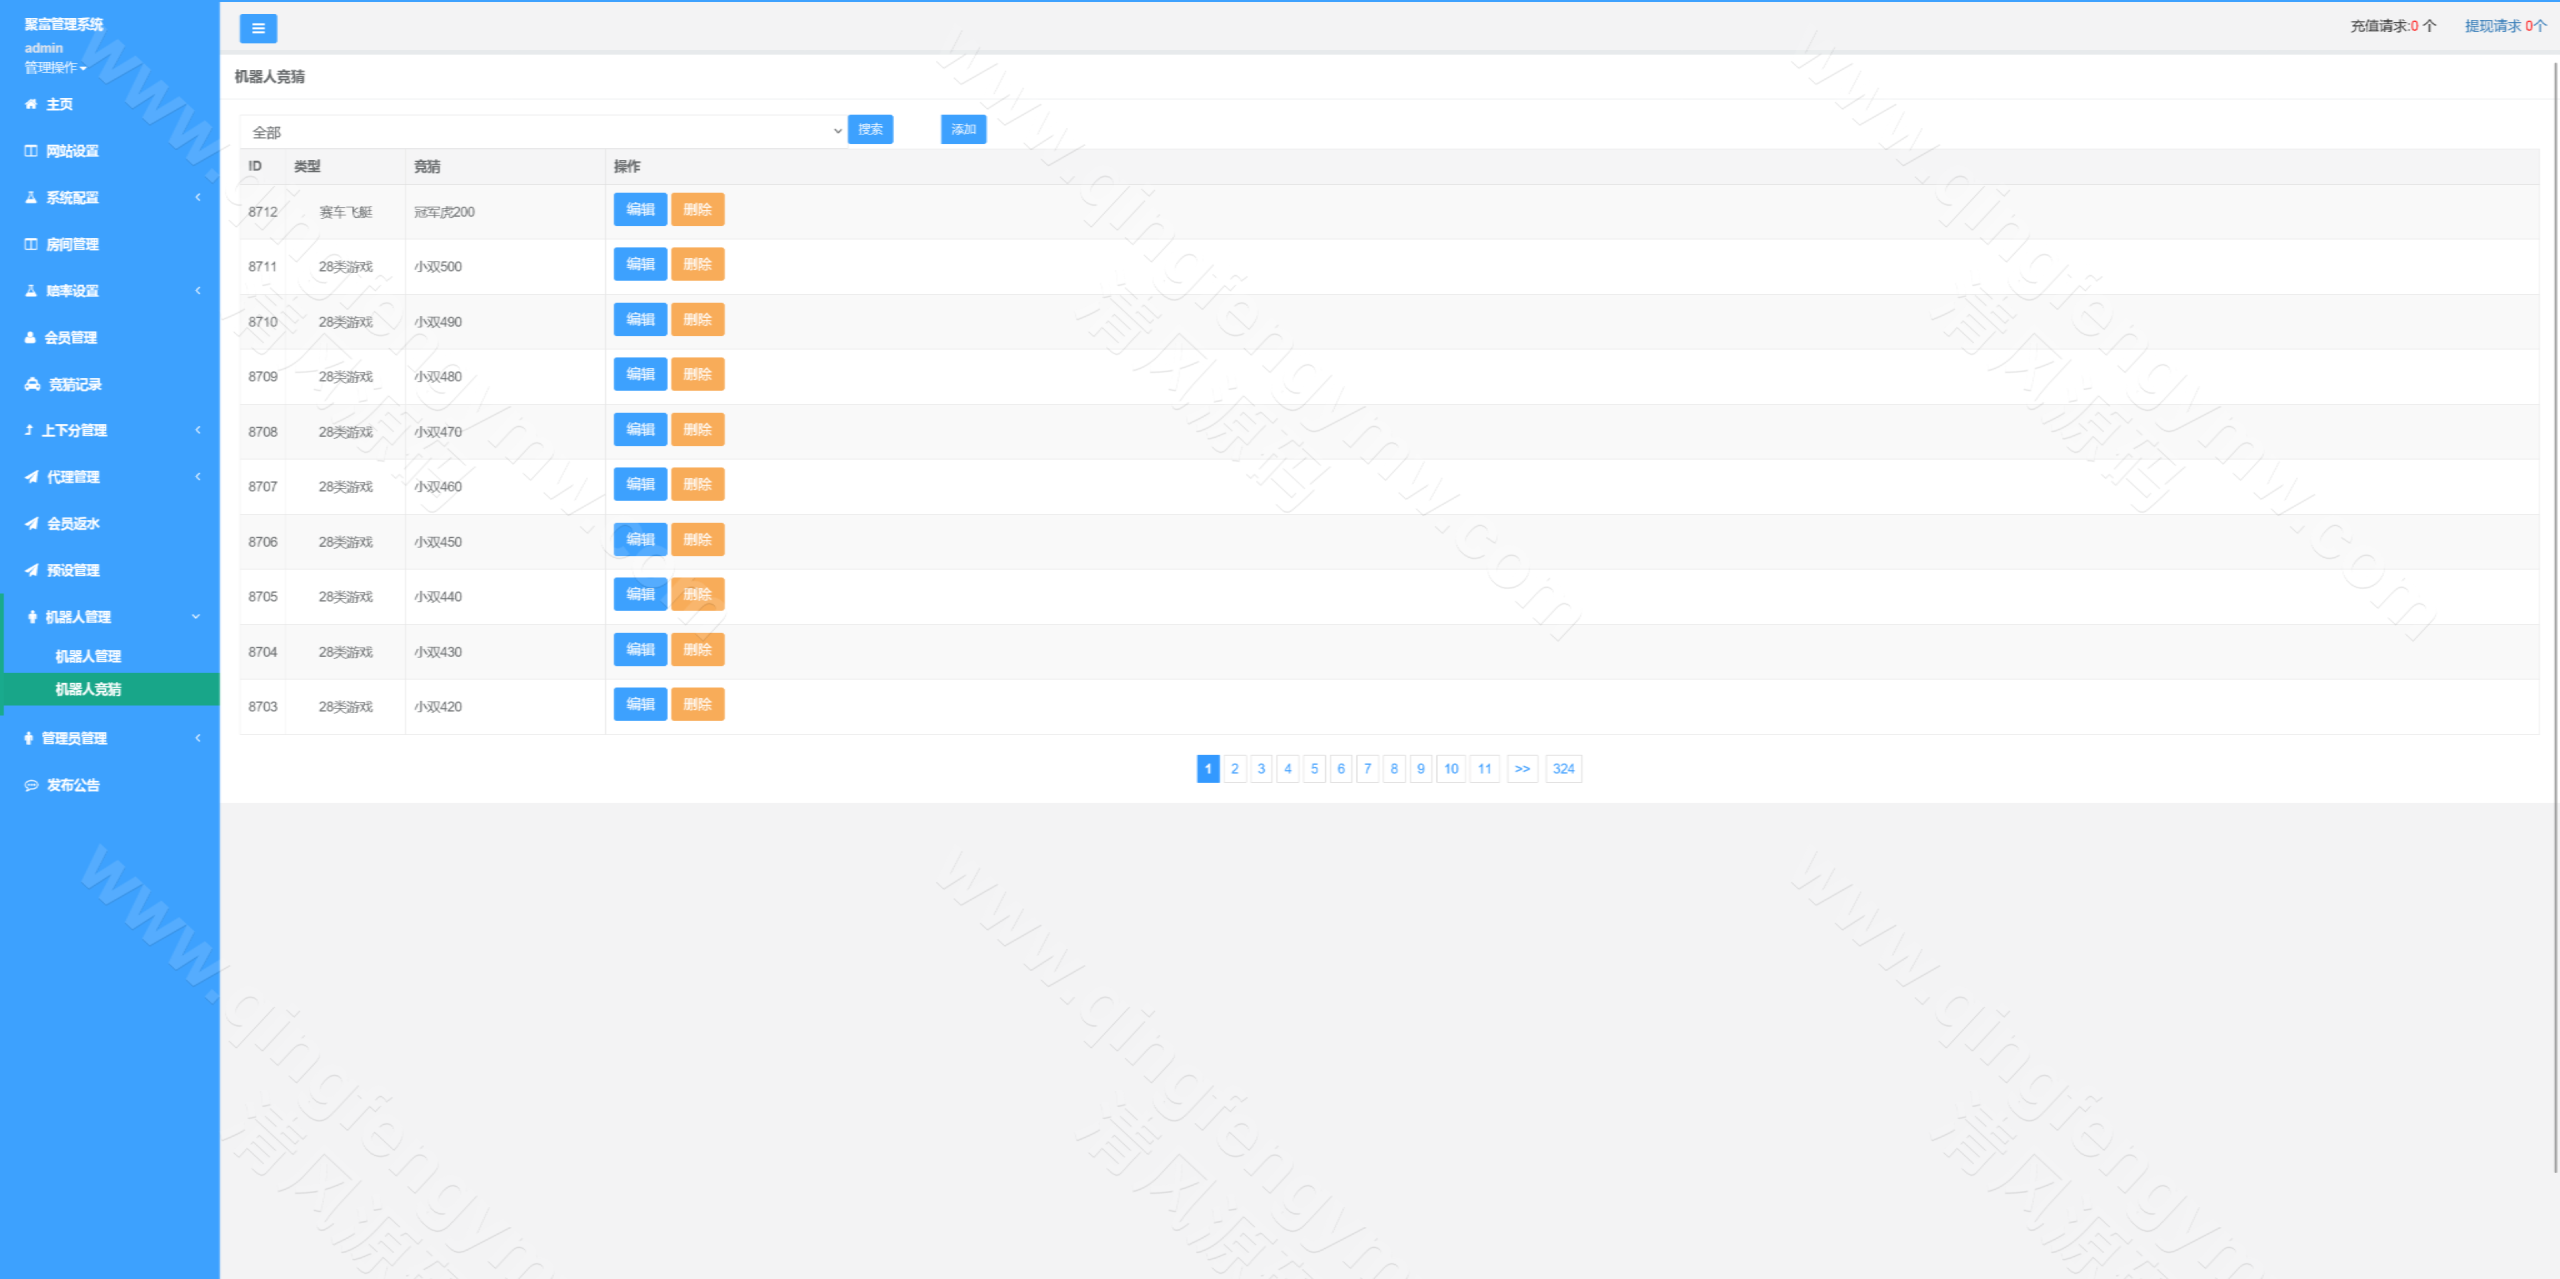Screen dimensions: 2560x1279
Task: Click the 房间管理 sidebar icon
Action: [31, 244]
